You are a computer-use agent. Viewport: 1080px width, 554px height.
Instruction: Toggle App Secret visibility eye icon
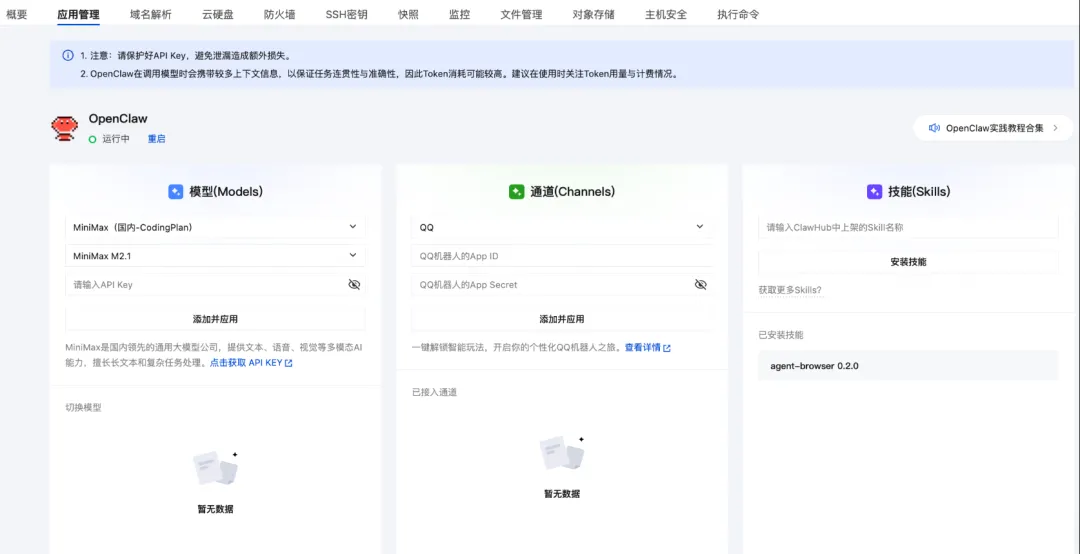point(700,285)
